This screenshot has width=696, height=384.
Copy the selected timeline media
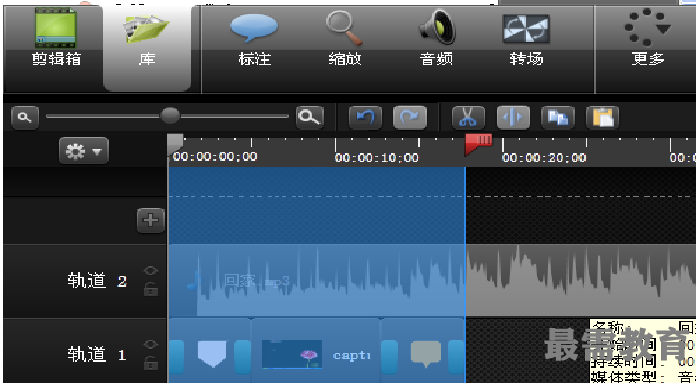[x=558, y=118]
